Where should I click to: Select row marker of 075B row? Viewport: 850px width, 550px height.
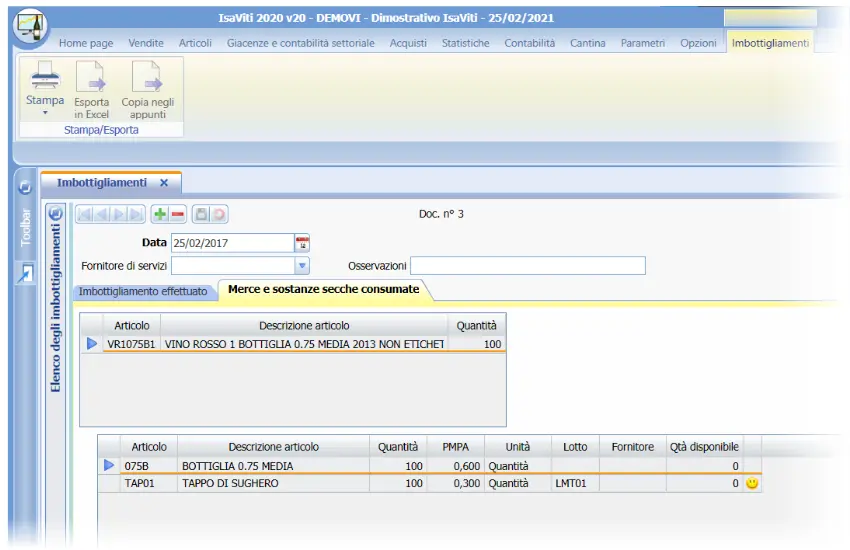tap(109, 465)
